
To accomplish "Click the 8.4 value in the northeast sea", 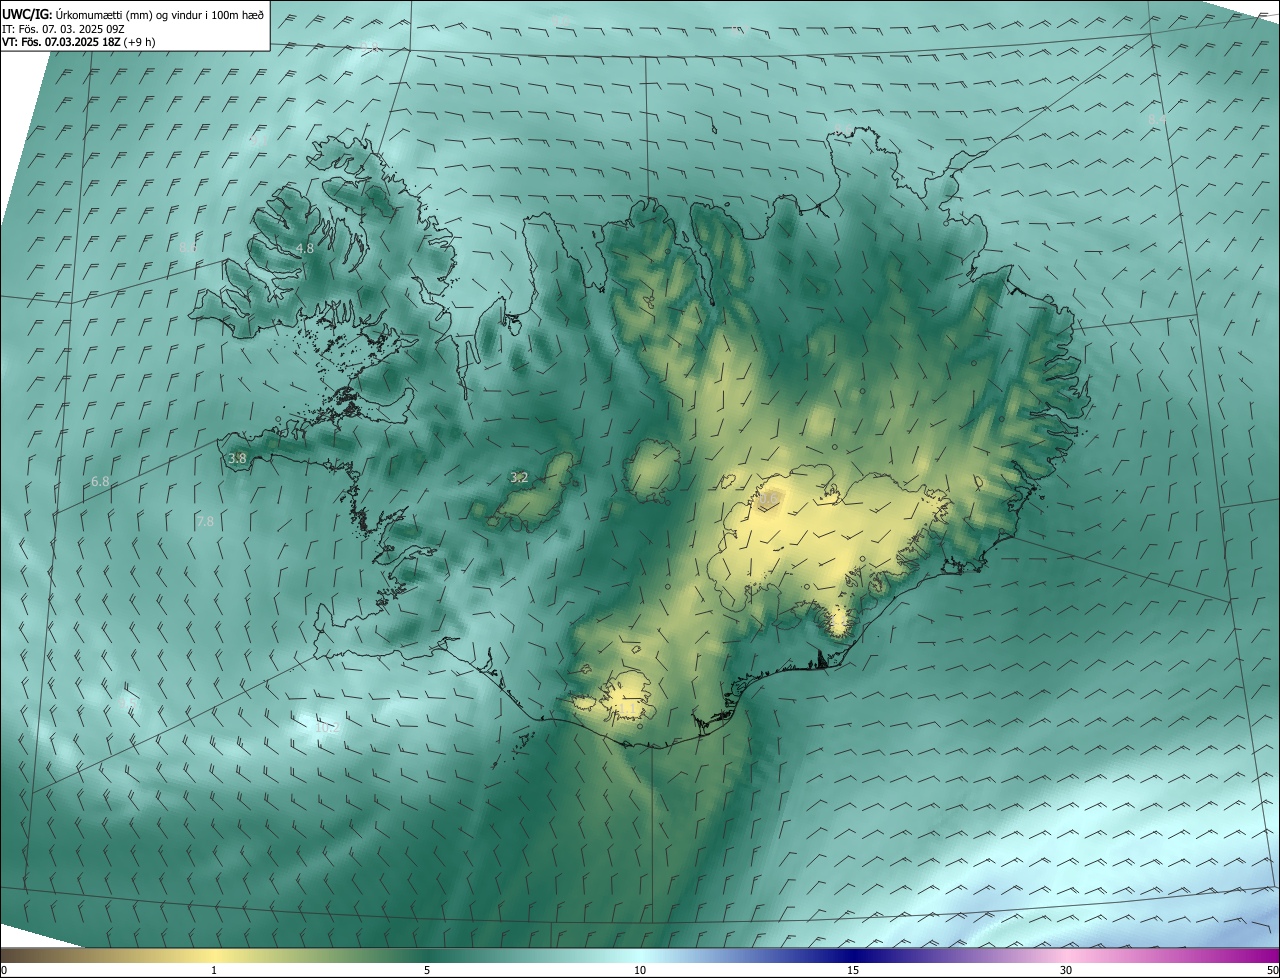I will pos(1157,119).
